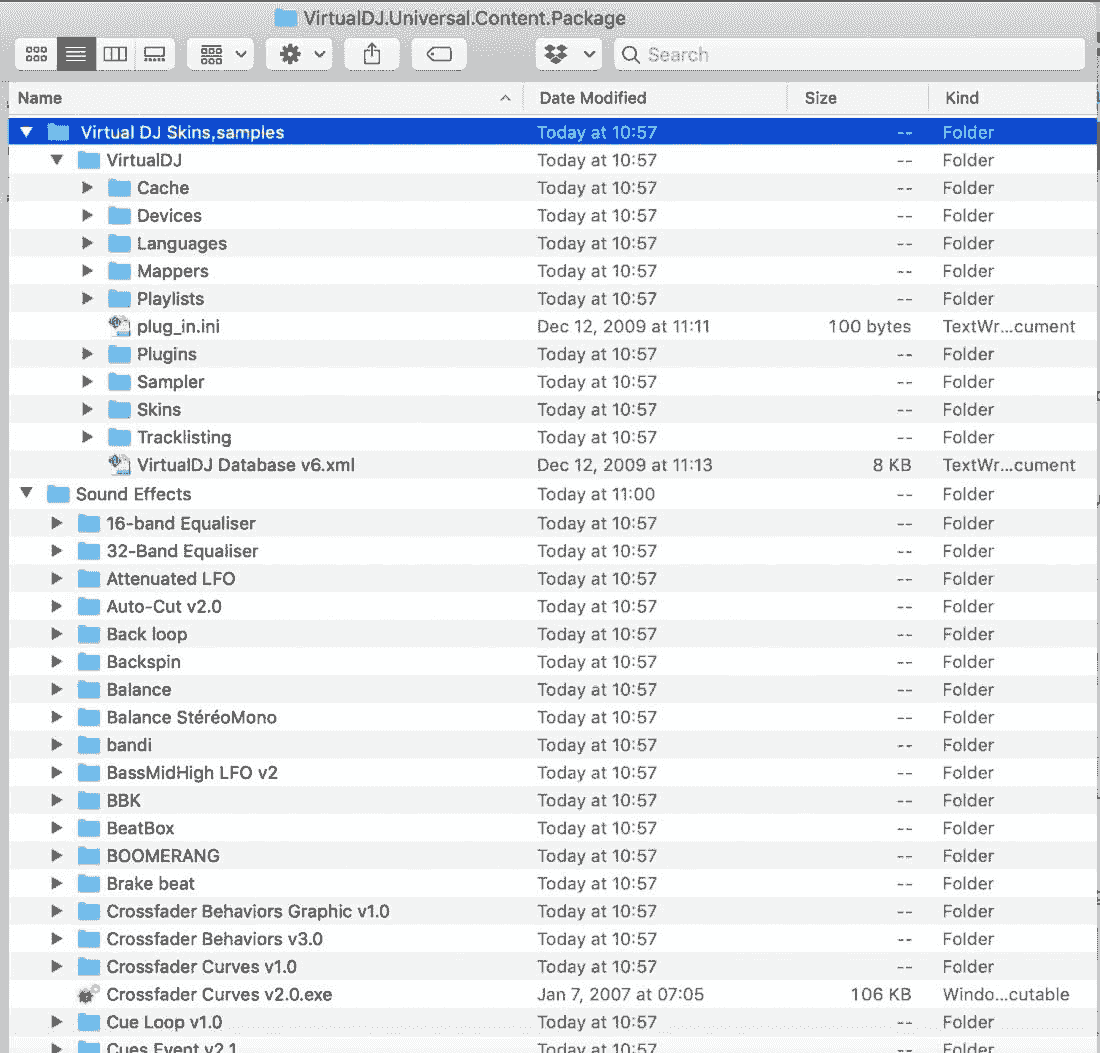The height and width of the screenshot is (1053, 1100).
Task: Expand the BBK folder
Action: click(x=57, y=800)
